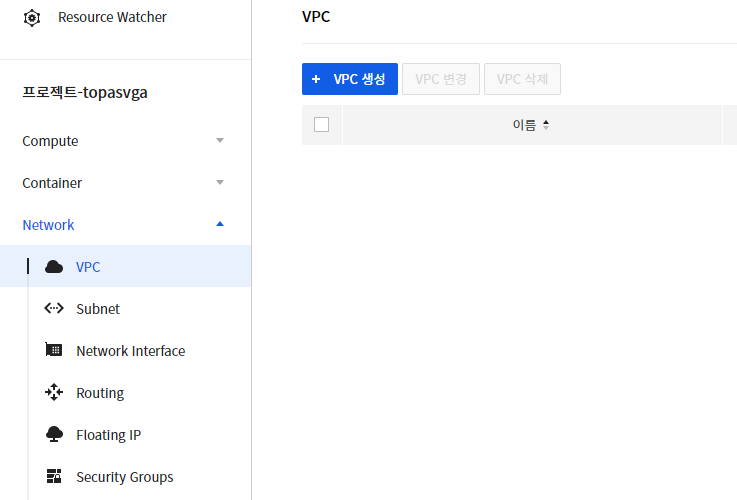
Task: Sort the table by 이름 column arrows
Action: [x=546, y=125]
